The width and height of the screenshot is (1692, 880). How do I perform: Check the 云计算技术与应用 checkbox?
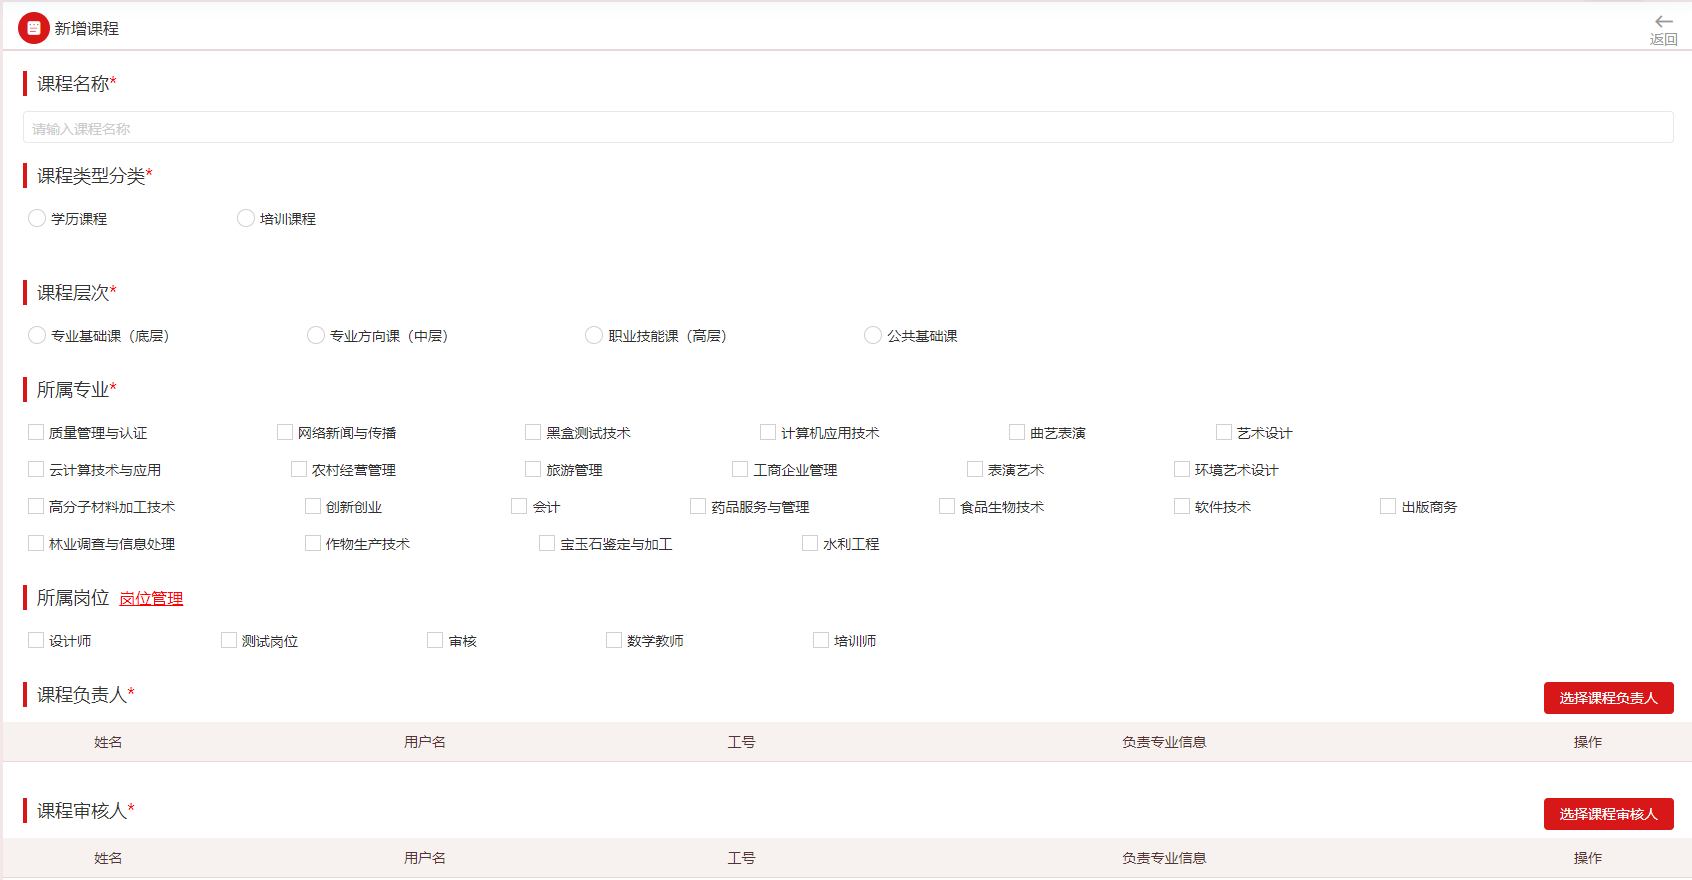(36, 469)
